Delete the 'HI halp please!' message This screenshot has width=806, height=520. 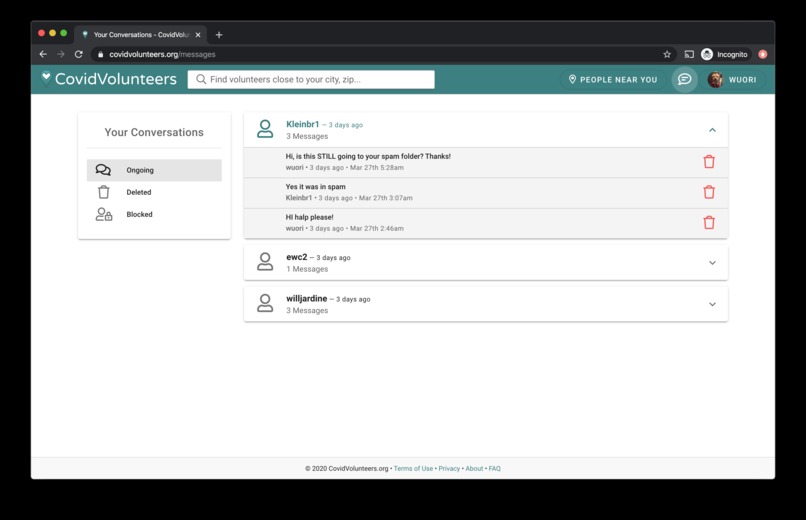709,222
